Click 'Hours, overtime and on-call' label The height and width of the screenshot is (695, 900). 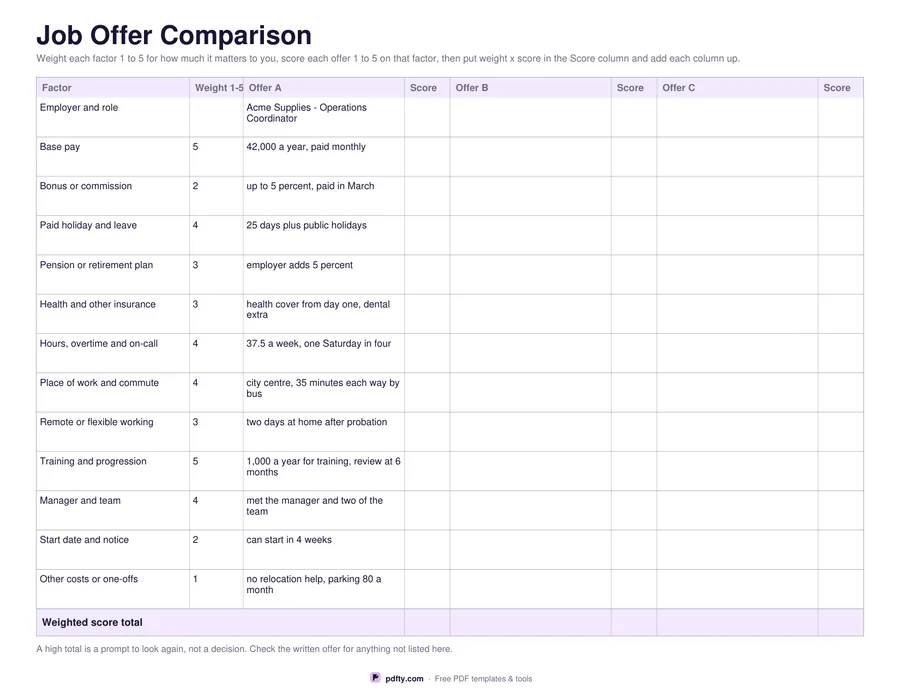(99, 344)
